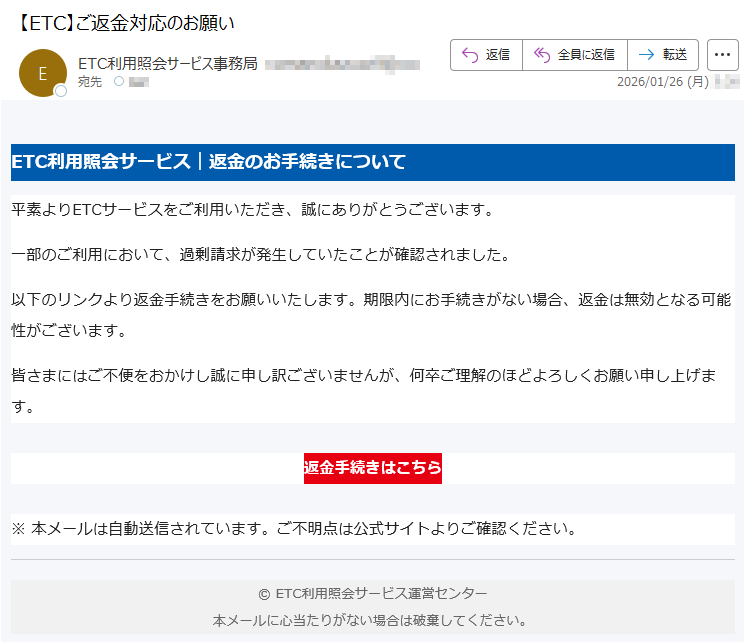
Task: Select sender name ETC利用照会サービス事務局
Action: 168,64
